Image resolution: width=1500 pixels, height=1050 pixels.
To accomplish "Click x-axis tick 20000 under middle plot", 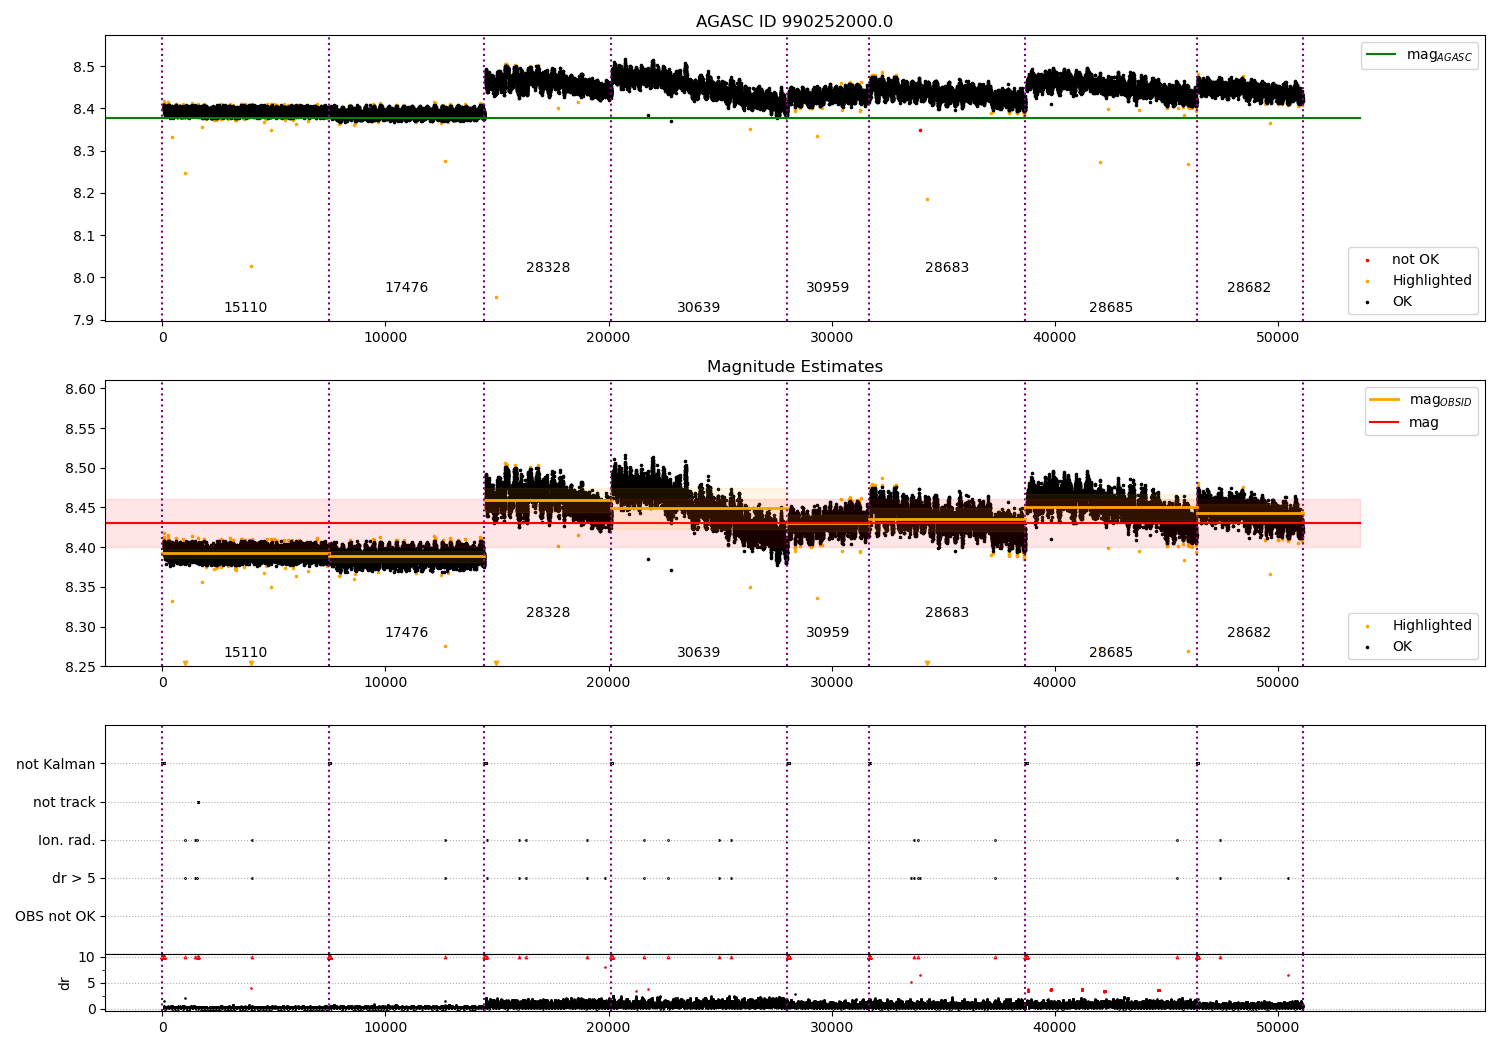I will [x=608, y=683].
